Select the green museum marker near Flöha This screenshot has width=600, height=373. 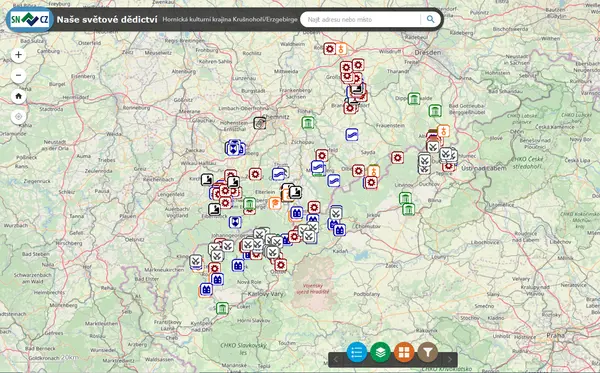pyautogui.click(x=308, y=123)
